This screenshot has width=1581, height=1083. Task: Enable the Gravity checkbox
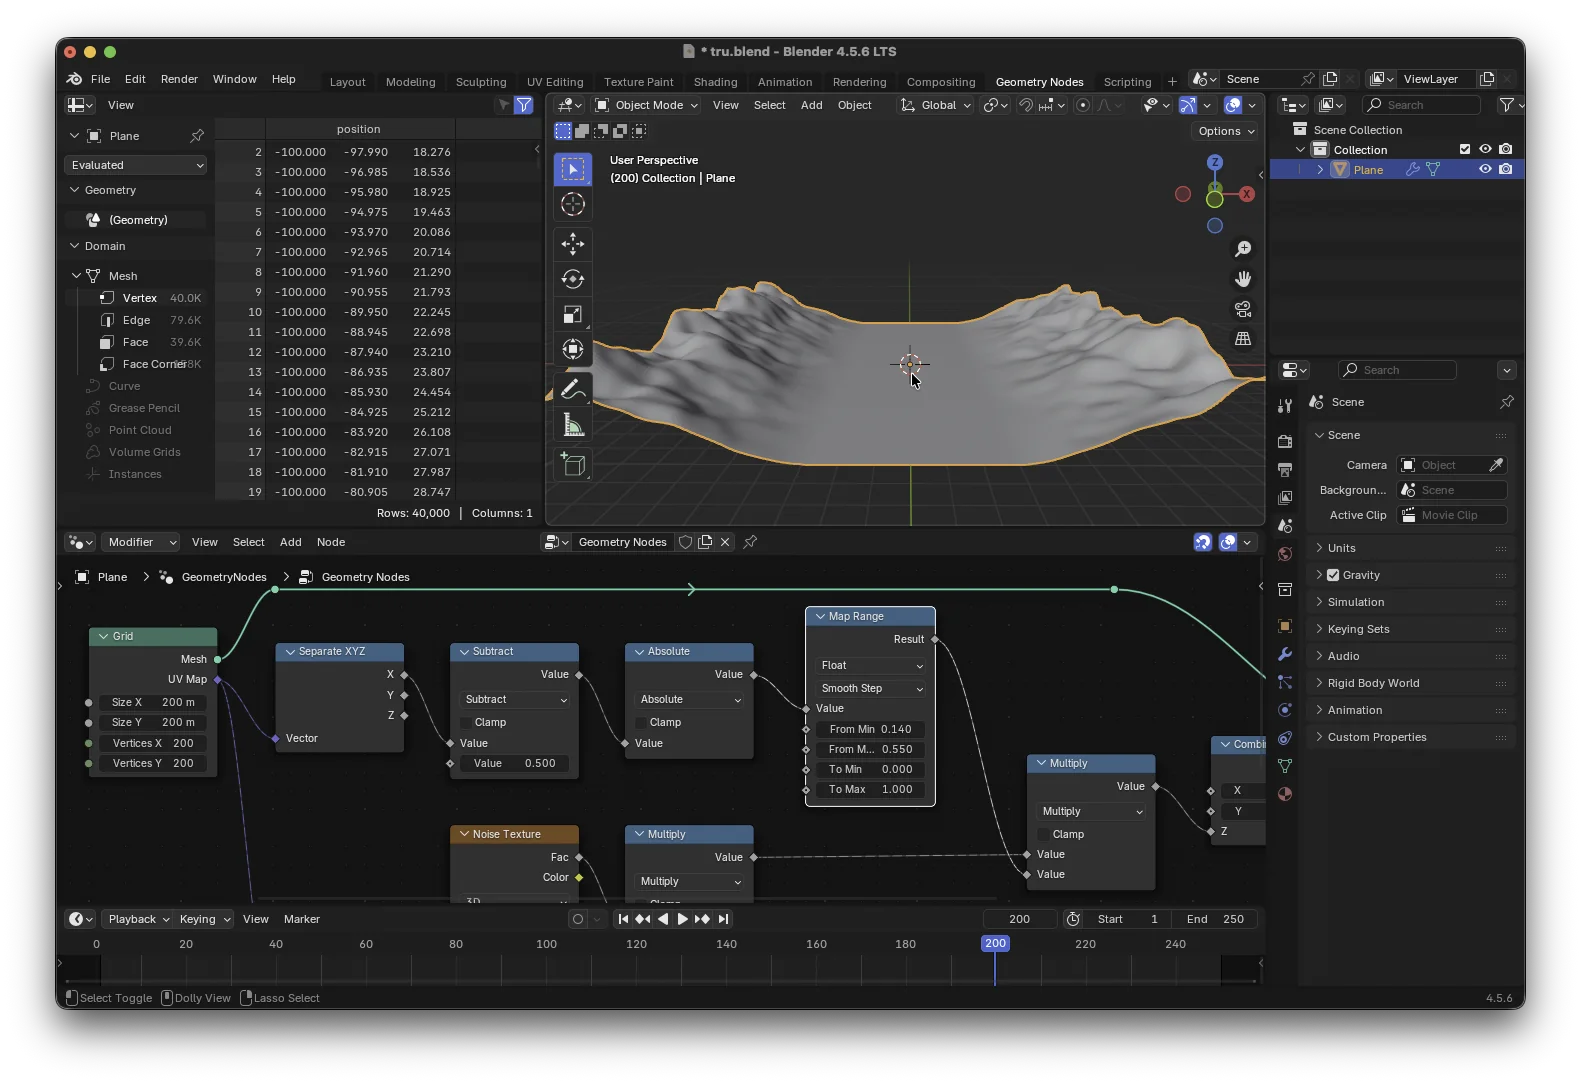(1333, 575)
